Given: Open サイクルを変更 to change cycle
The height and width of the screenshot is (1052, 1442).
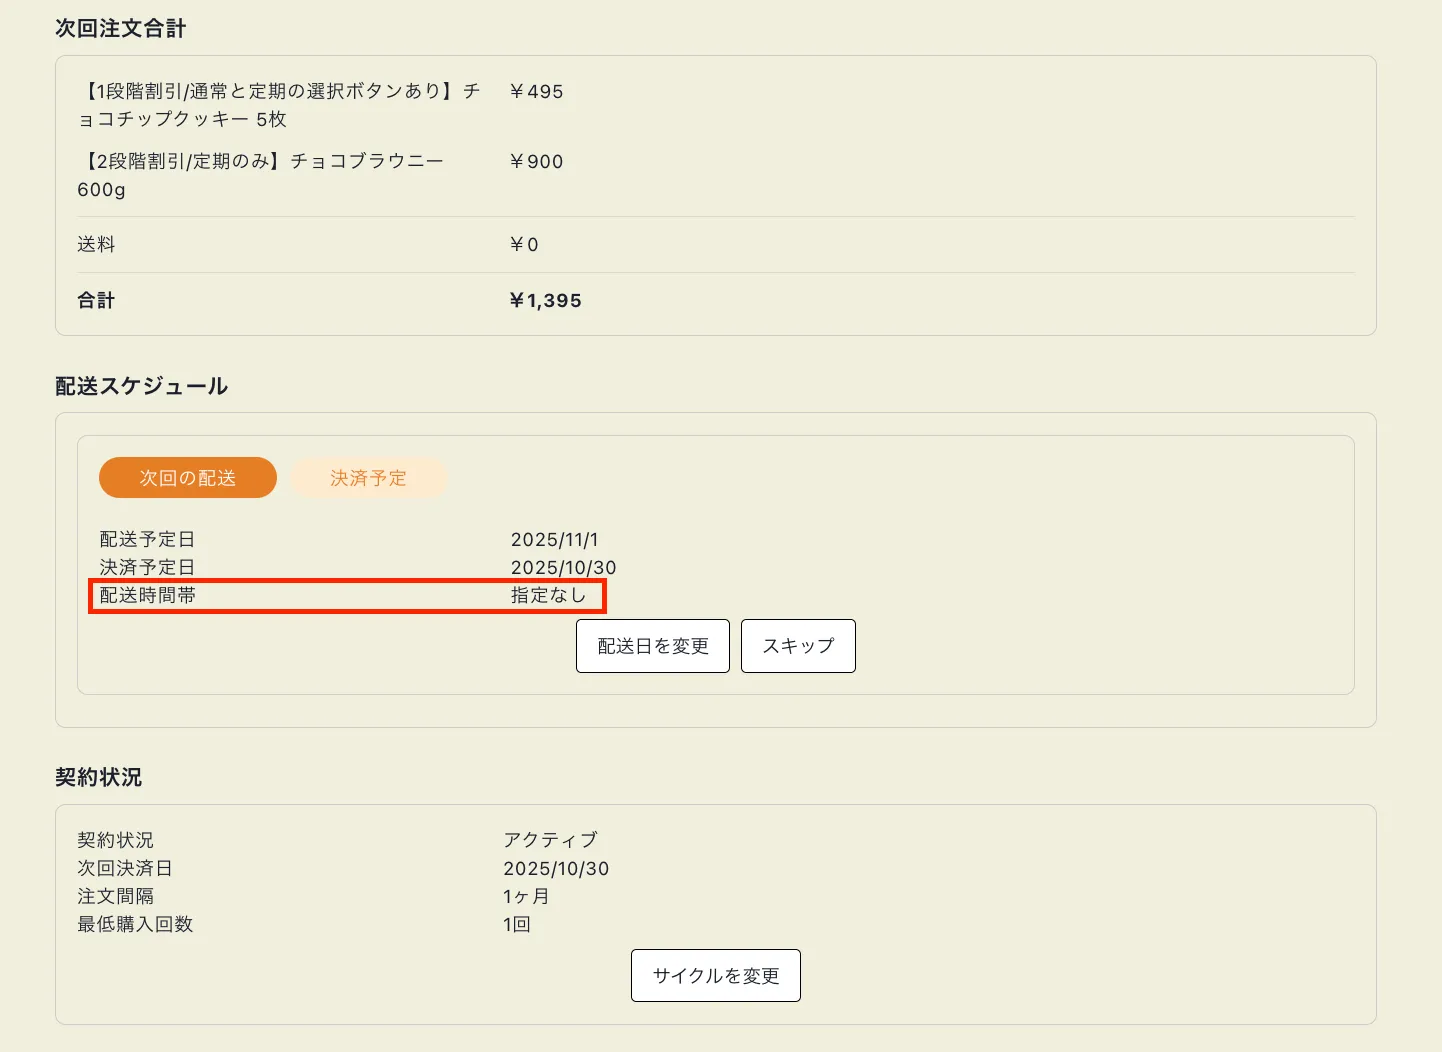Looking at the screenshot, I should click(x=716, y=975).
